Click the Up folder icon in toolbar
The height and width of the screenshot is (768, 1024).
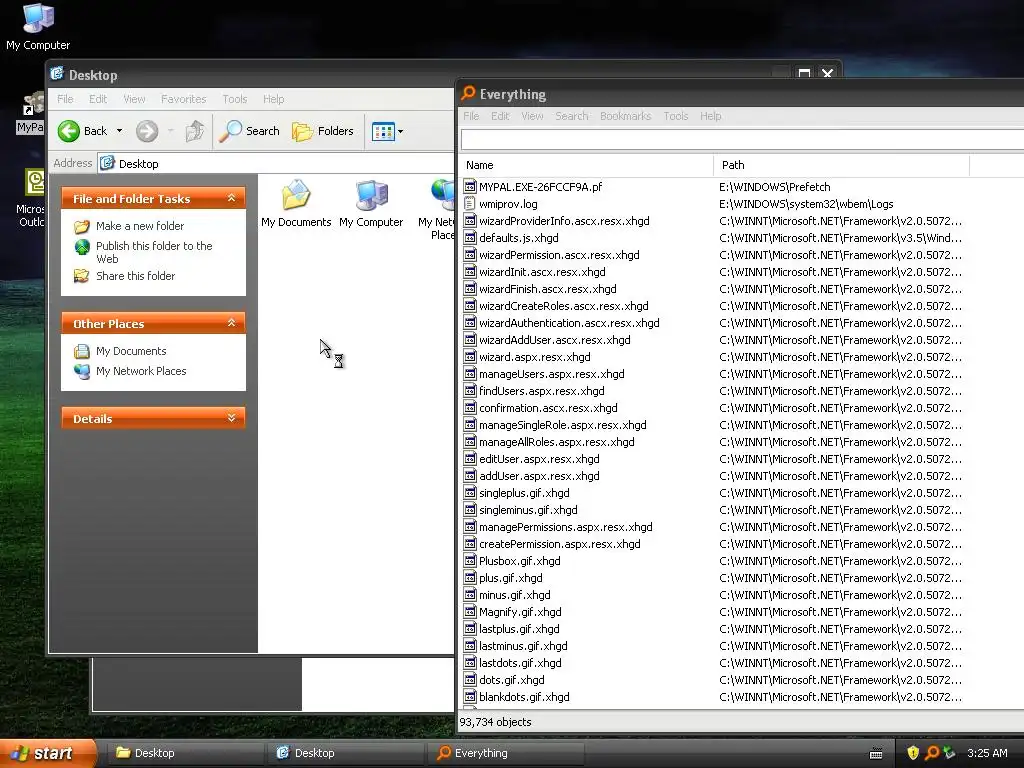(194, 131)
